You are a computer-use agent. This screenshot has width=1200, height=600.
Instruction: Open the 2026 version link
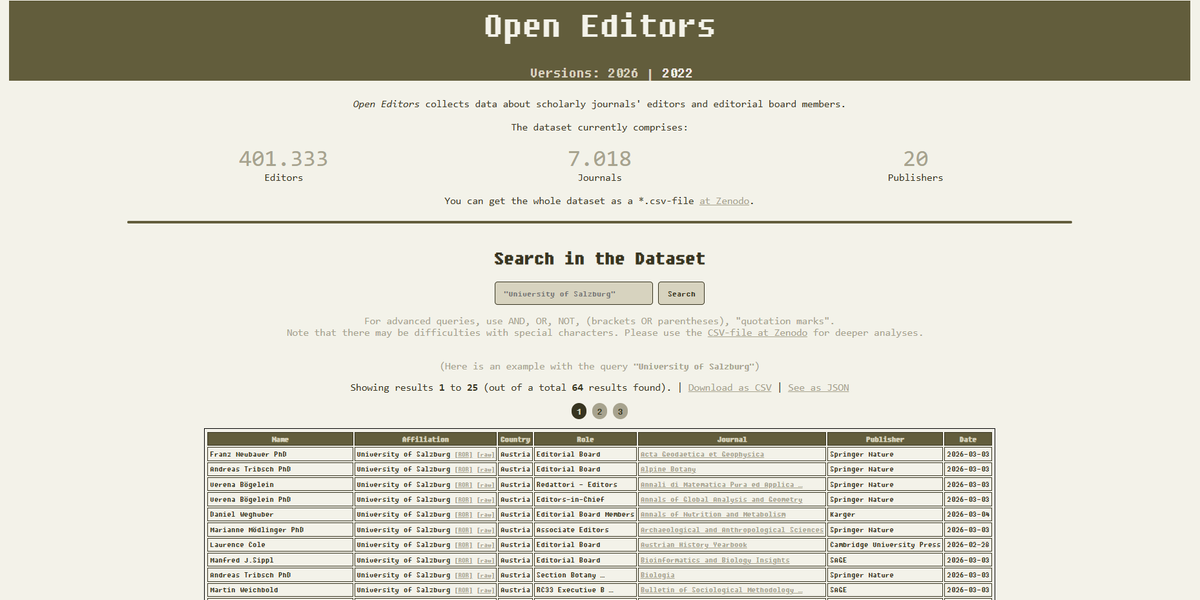coord(621,73)
